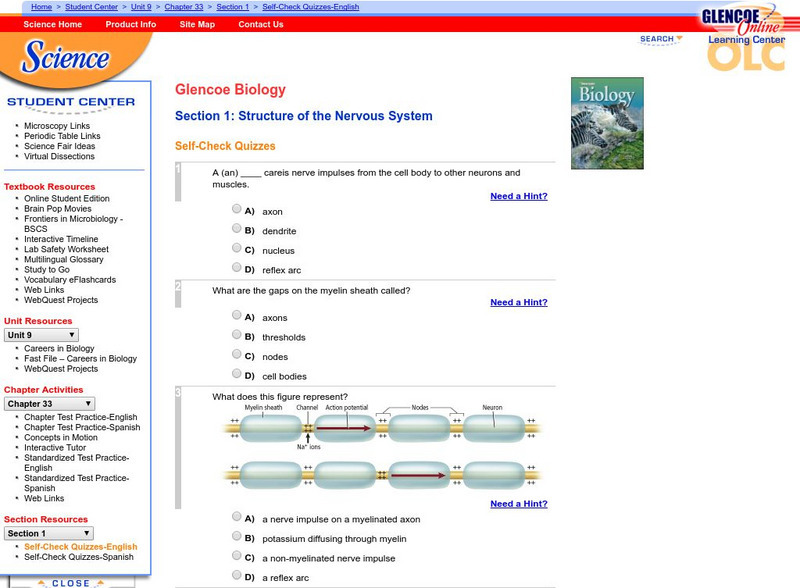Open Brain Pop Movies
This screenshot has width=800, height=588.
pos(58,208)
